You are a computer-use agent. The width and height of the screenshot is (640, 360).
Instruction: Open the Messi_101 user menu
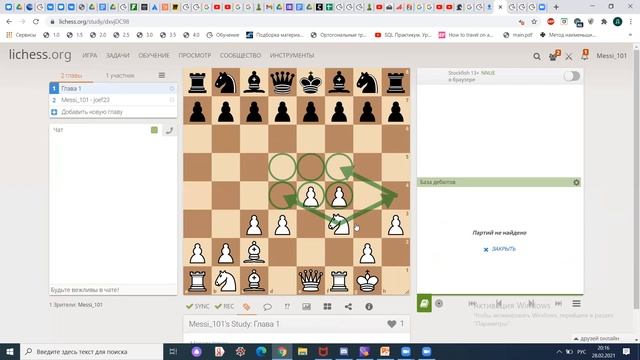point(611,56)
